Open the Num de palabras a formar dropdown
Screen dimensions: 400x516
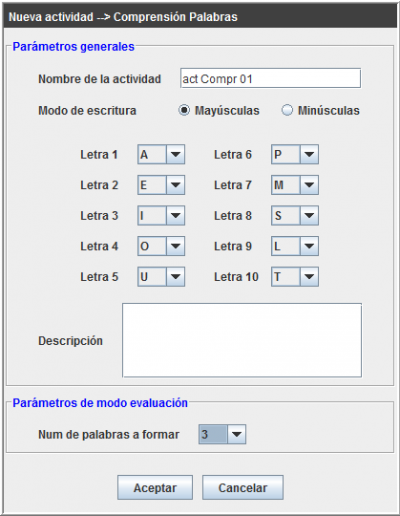222,434
